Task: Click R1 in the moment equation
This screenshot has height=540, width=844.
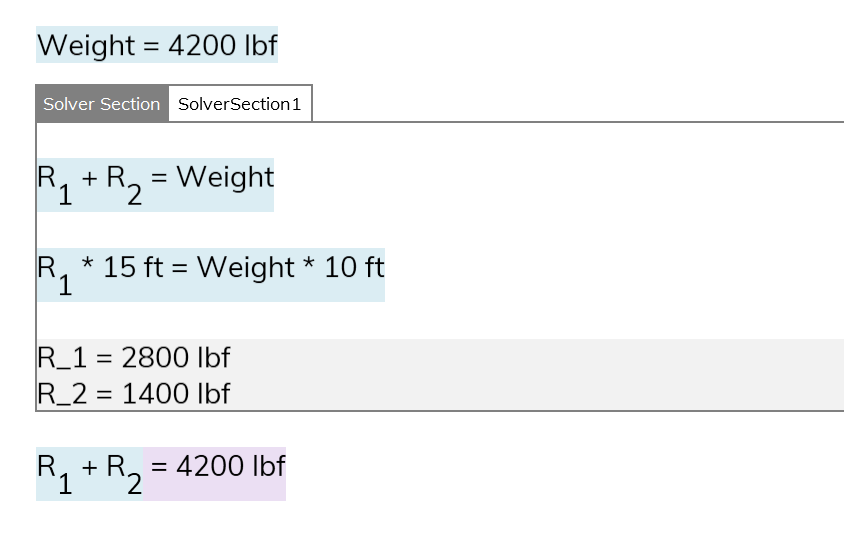Action: pos(54,275)
